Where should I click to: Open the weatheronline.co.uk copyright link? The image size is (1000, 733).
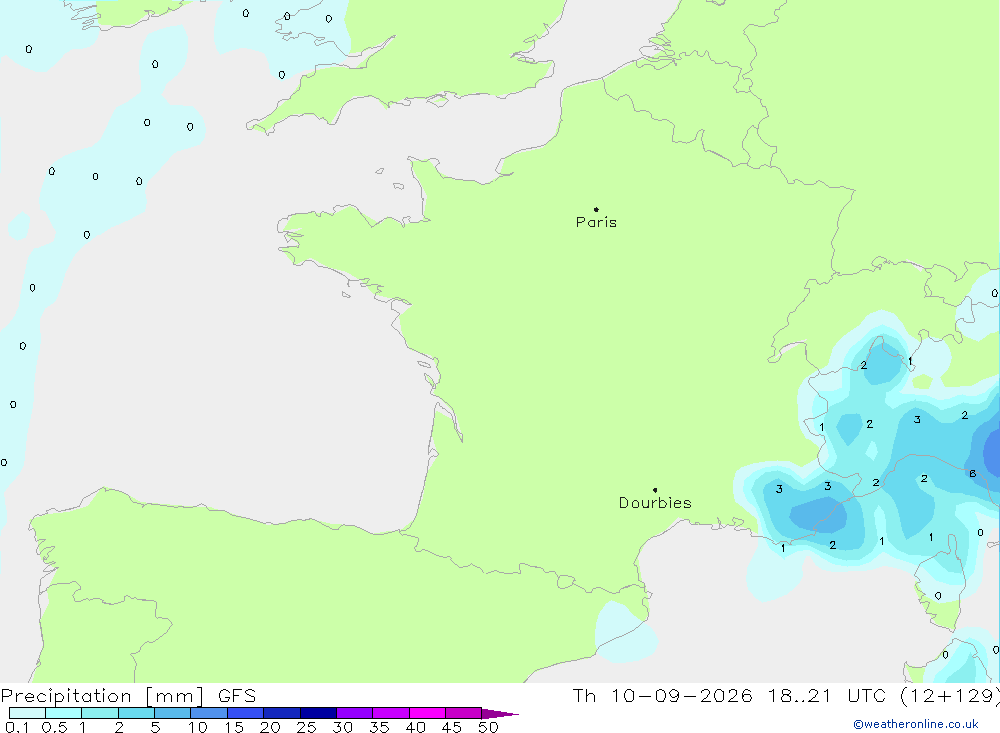point(916,724)
